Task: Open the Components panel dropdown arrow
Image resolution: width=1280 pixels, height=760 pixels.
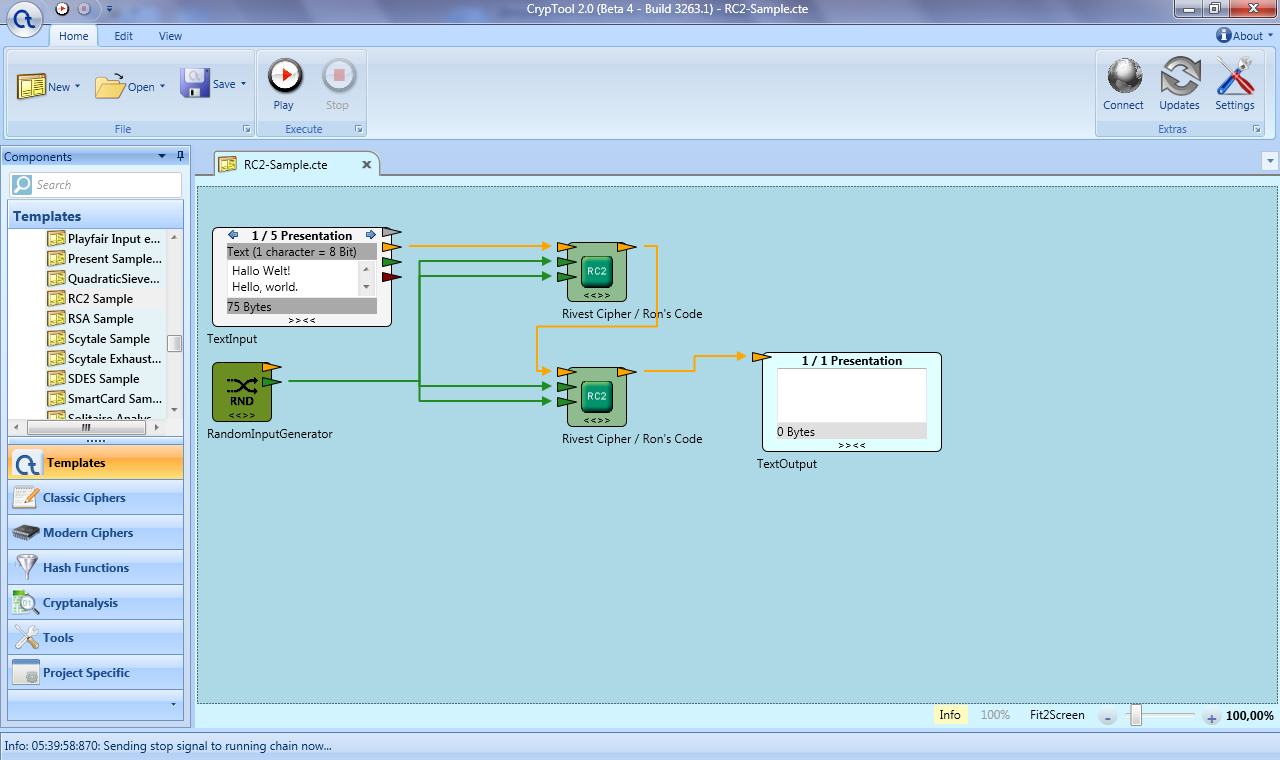Action: pos(162,156)
